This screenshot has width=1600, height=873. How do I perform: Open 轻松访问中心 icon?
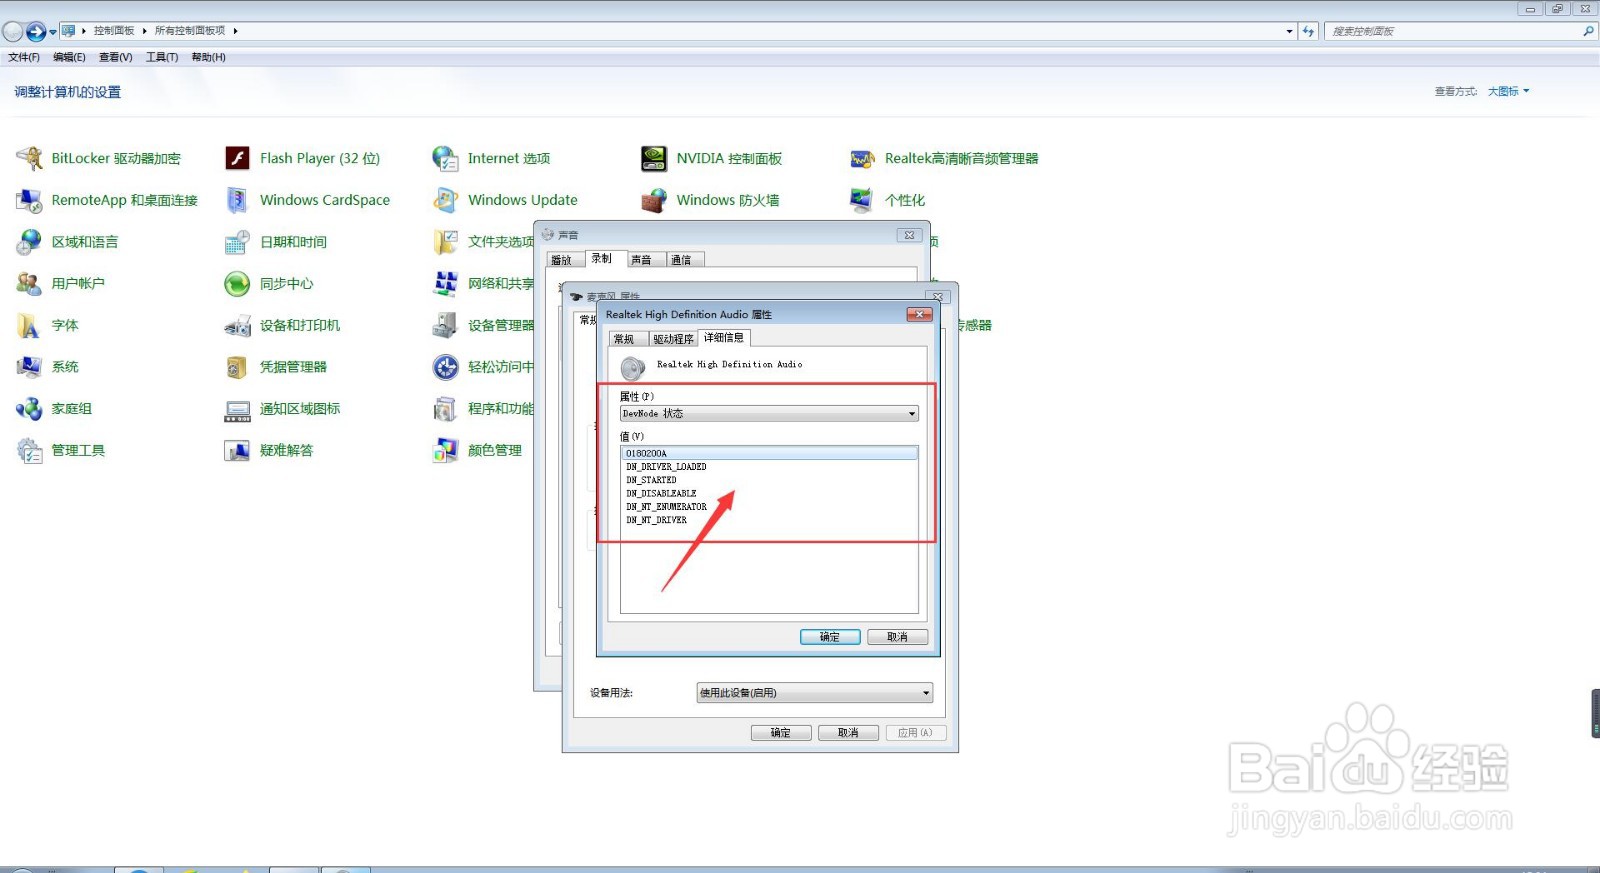click(x=445, y=367)
